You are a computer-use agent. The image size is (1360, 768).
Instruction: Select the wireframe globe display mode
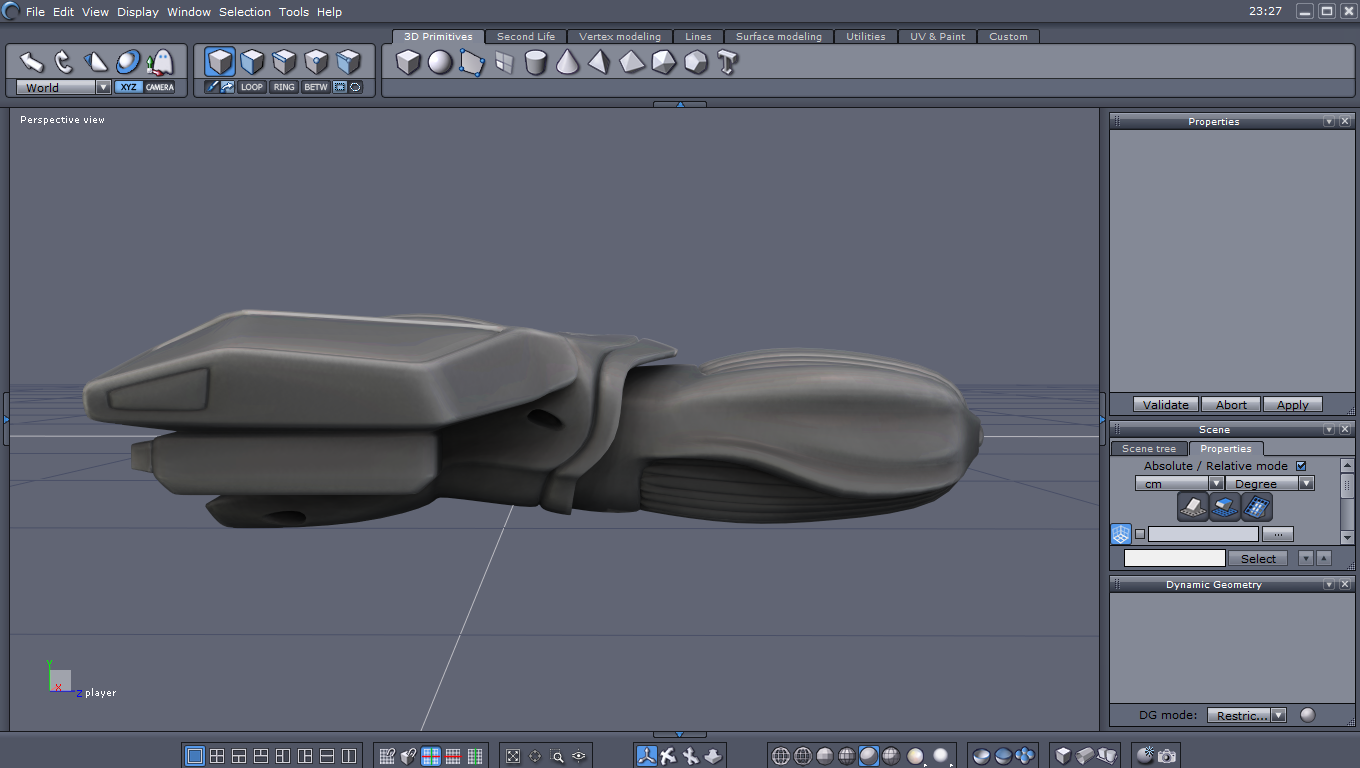[x=781, y=756]
